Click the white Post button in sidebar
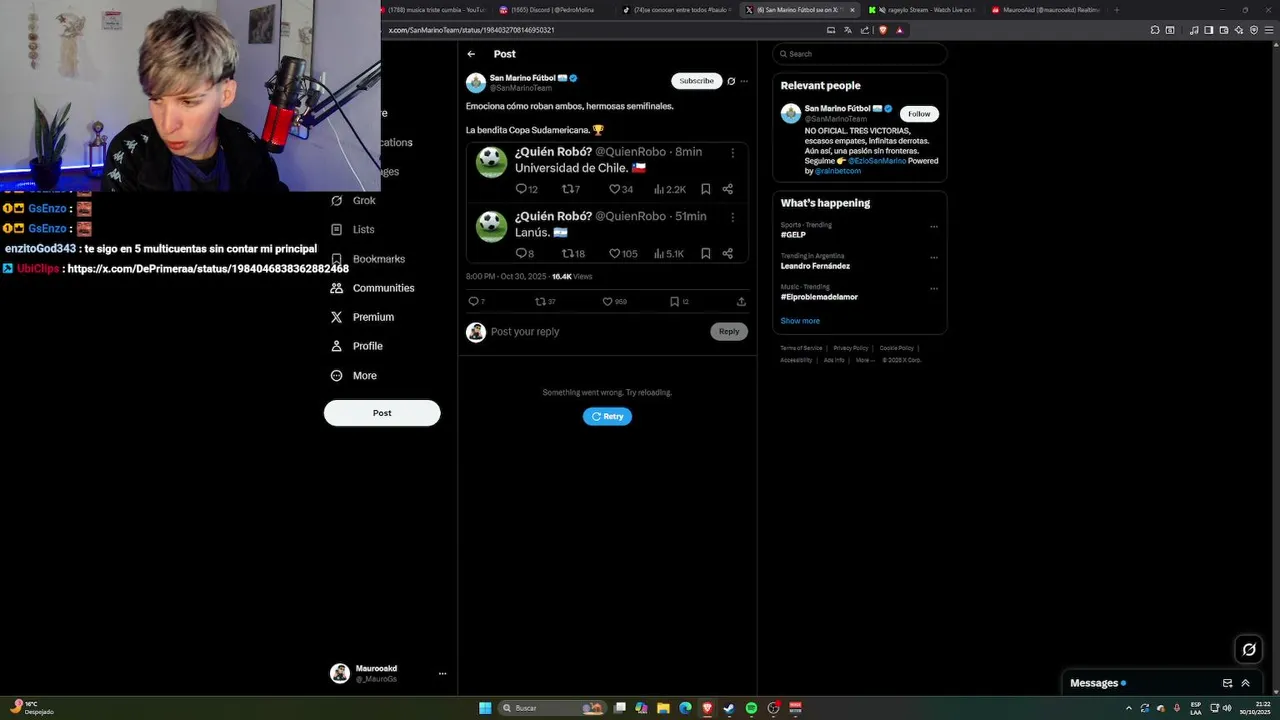 click(382, 413)
